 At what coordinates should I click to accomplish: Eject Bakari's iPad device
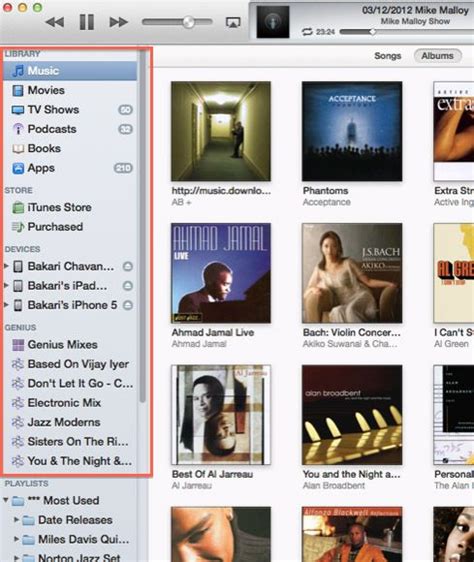[x=128, y=286]
